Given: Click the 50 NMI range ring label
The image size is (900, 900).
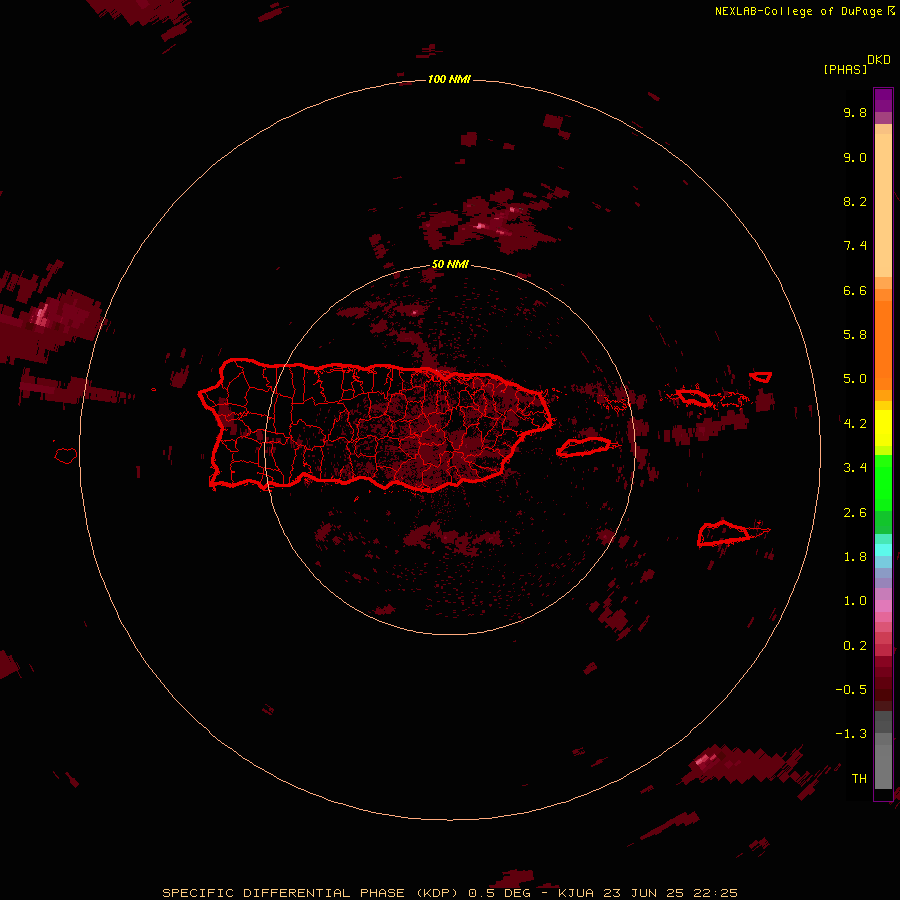Looking at the screenshot, I should 450,264.
